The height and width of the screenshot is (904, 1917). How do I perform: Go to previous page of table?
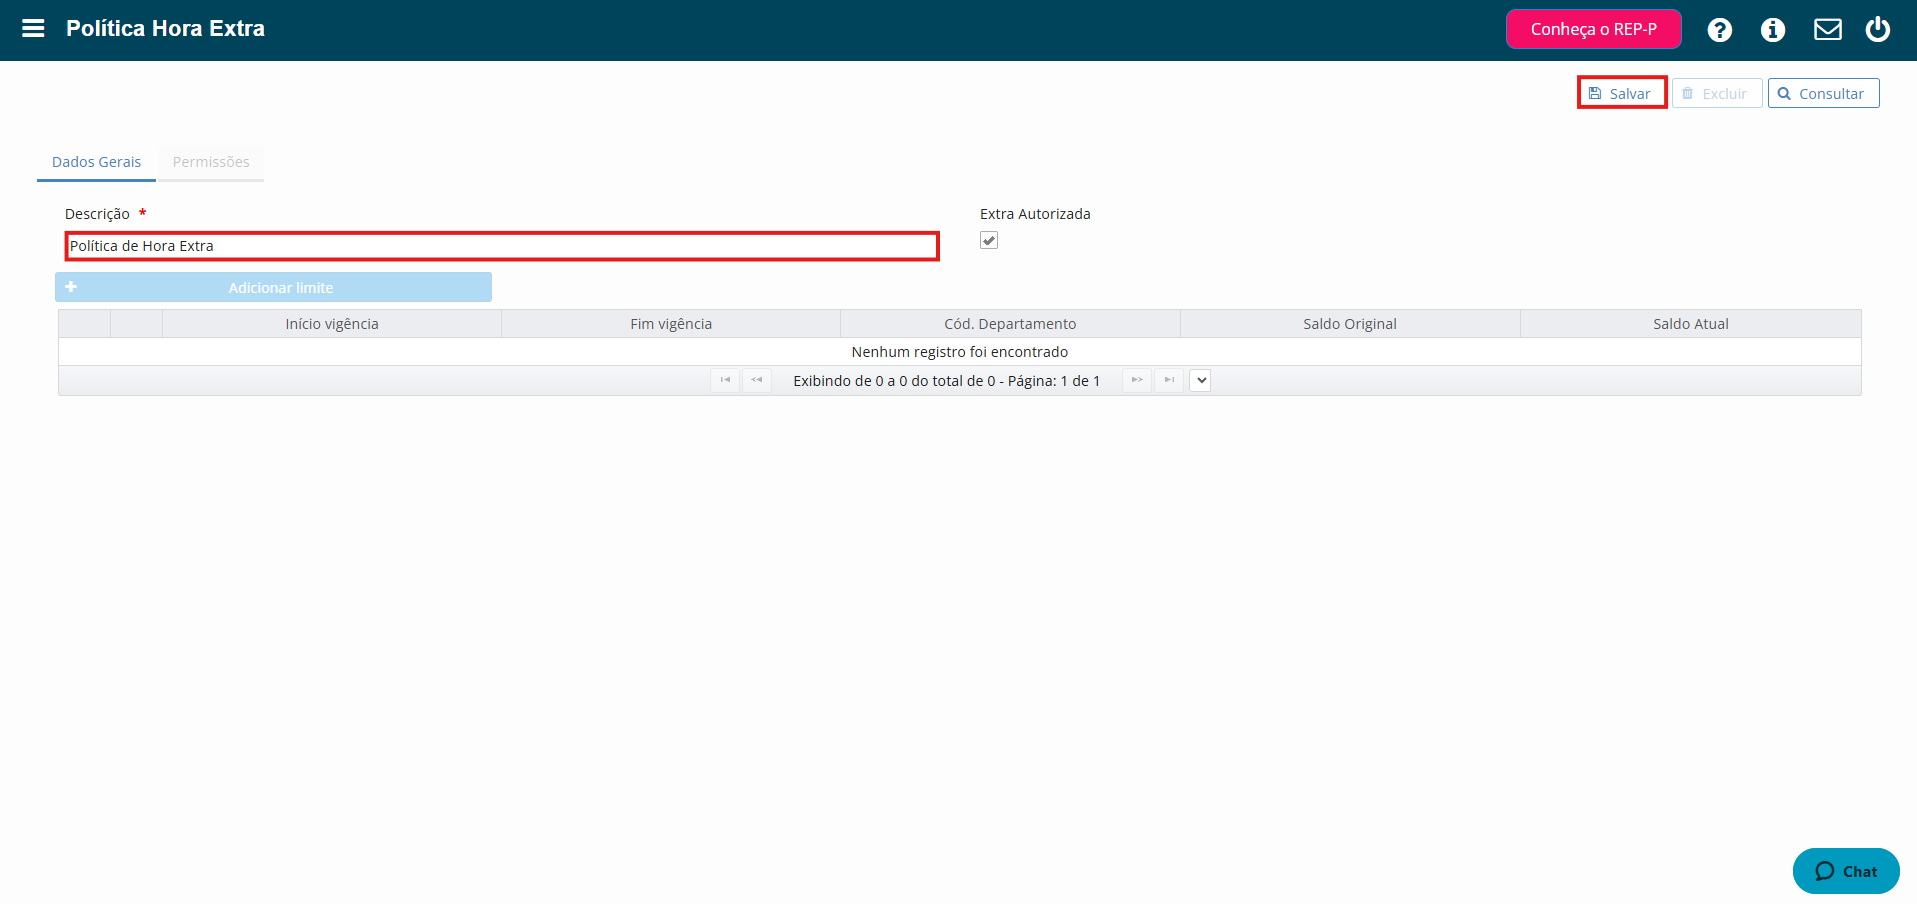757,380
